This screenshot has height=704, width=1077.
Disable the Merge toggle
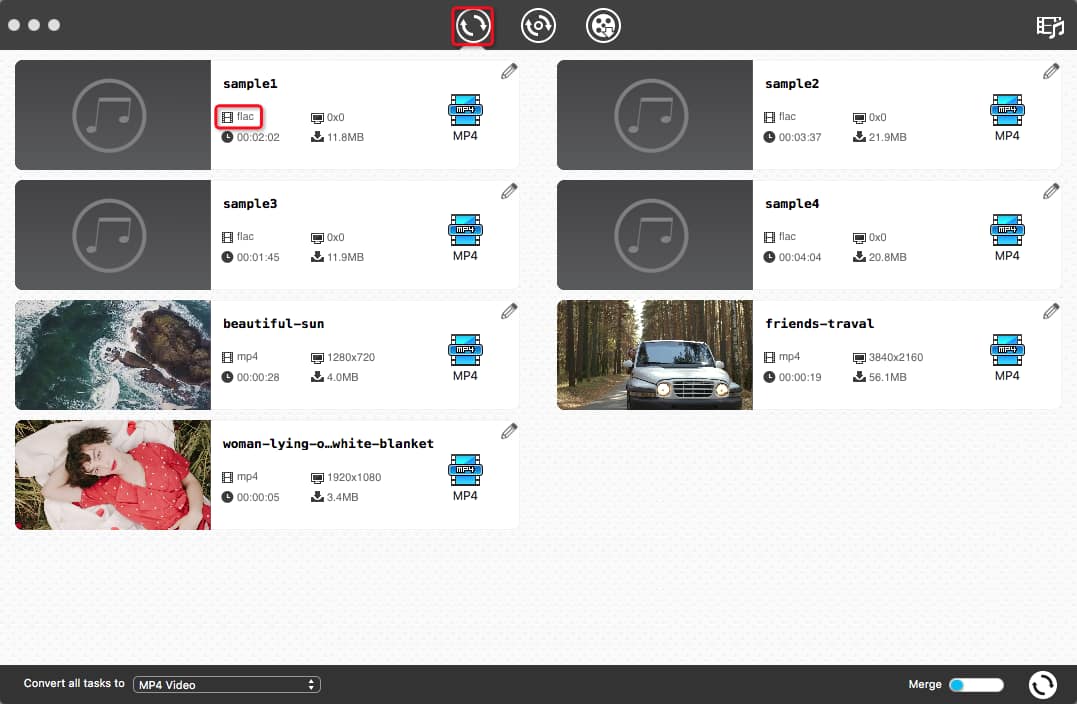(975, 684)
